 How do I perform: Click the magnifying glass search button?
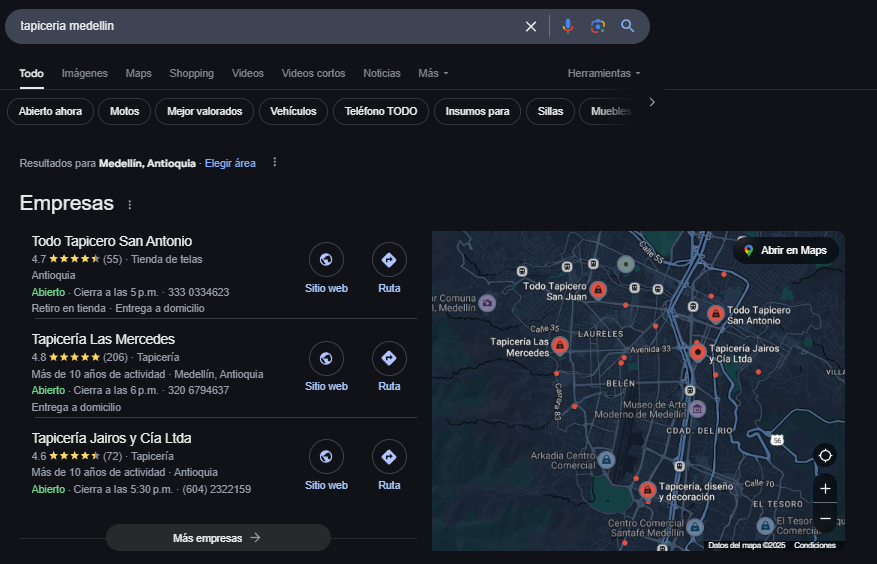point(628,26)
